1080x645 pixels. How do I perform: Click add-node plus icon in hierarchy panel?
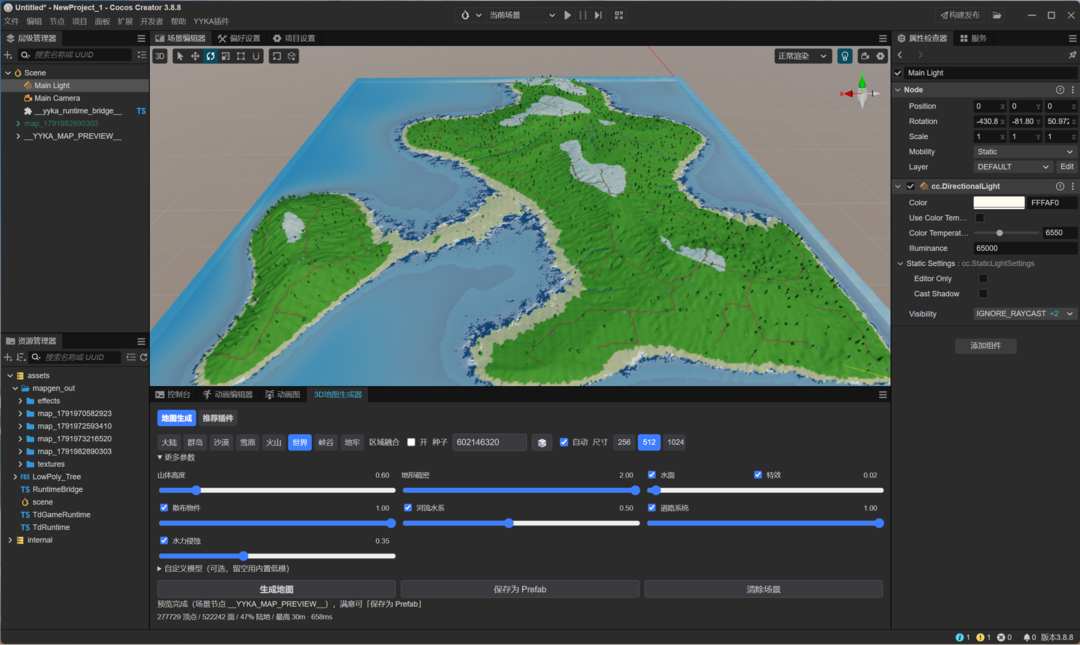click(x=8, y=54)
